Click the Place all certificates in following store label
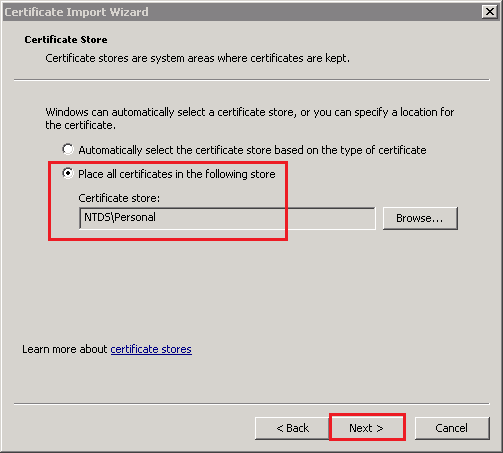This screenshot has height=453, width=503. pos(177,174)
